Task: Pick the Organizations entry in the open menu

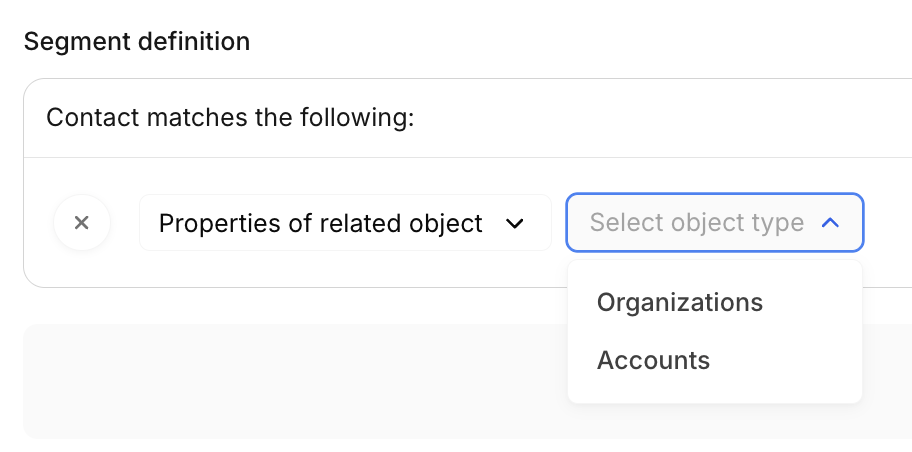Action: click(680, 302)
